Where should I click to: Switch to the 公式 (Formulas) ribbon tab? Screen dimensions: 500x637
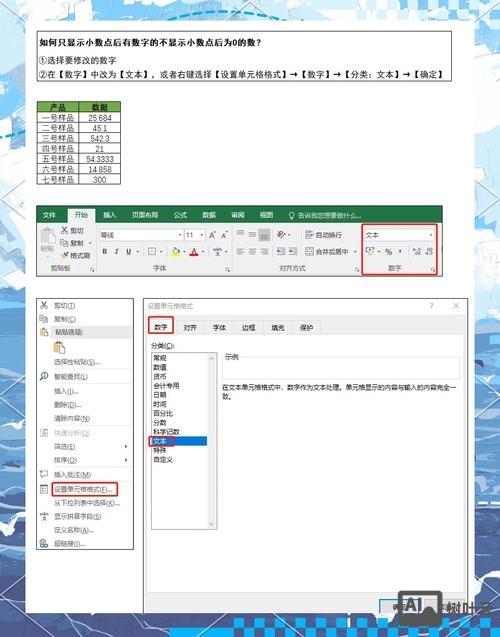point(180,215)
